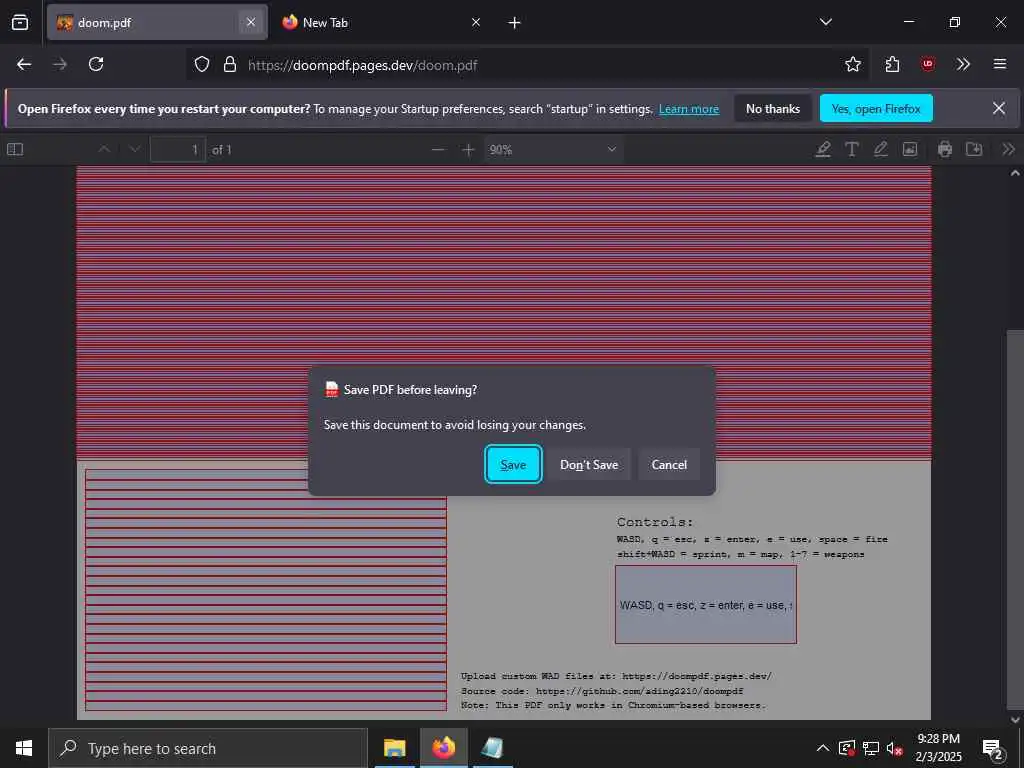Image resolution: width=1024 pixels, height=768 pixels.
Task: Show hidden system tray icons
Action: click(823, 748)
